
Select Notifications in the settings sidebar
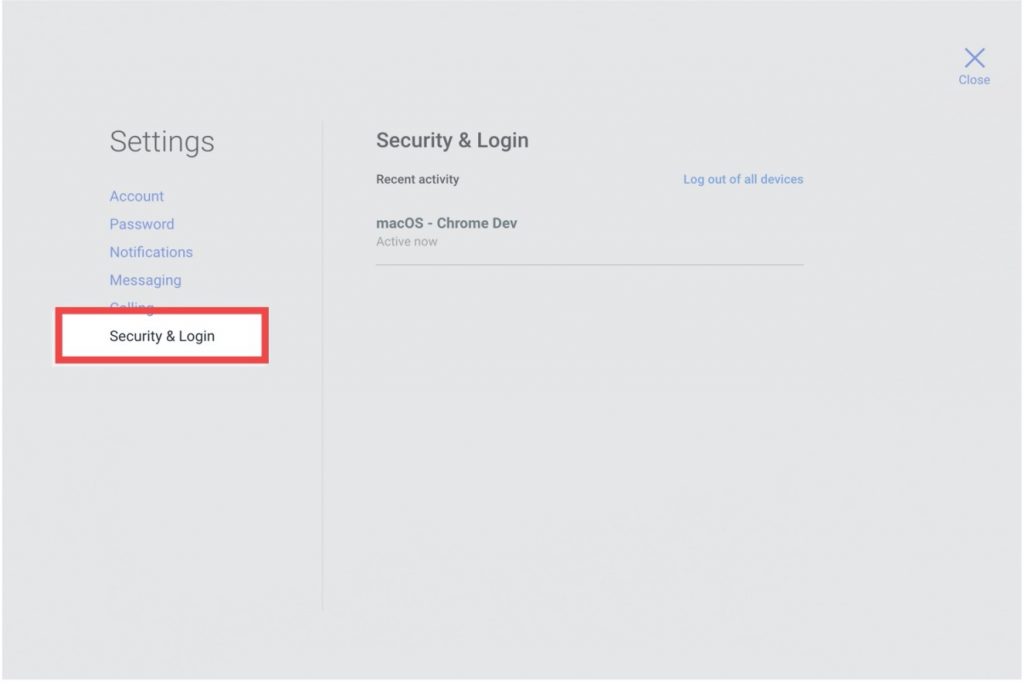151,252
